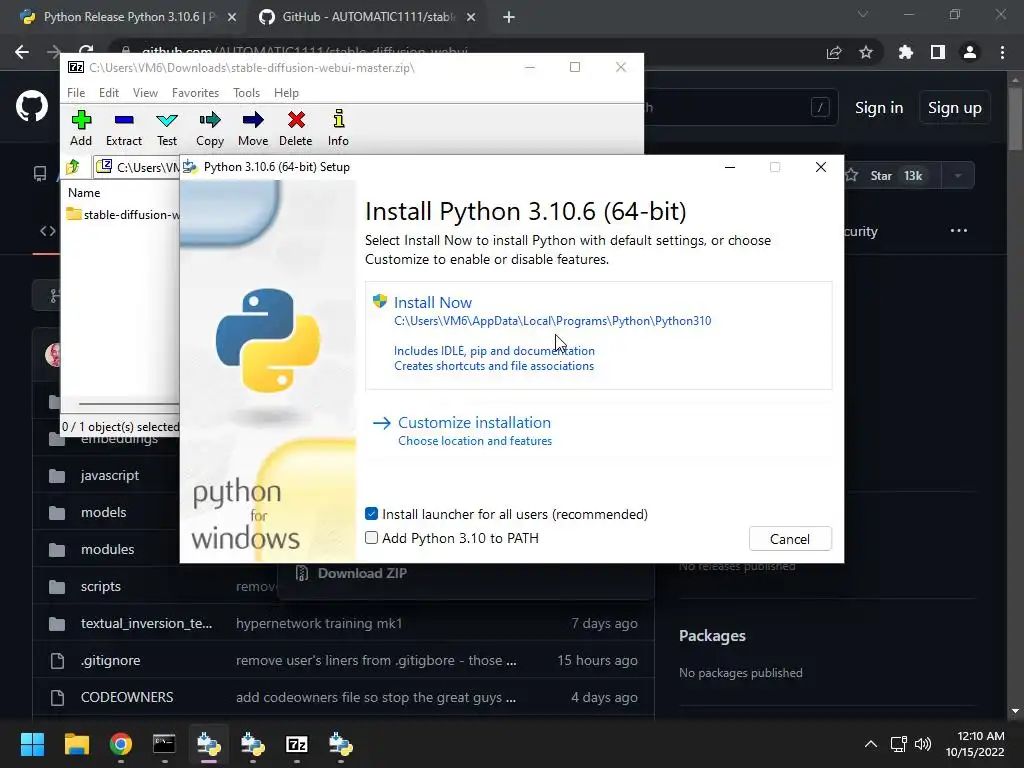Open the javascript folder on GitHub
The width and height of the screenshot is (1024, 768).
click(110, 475)
